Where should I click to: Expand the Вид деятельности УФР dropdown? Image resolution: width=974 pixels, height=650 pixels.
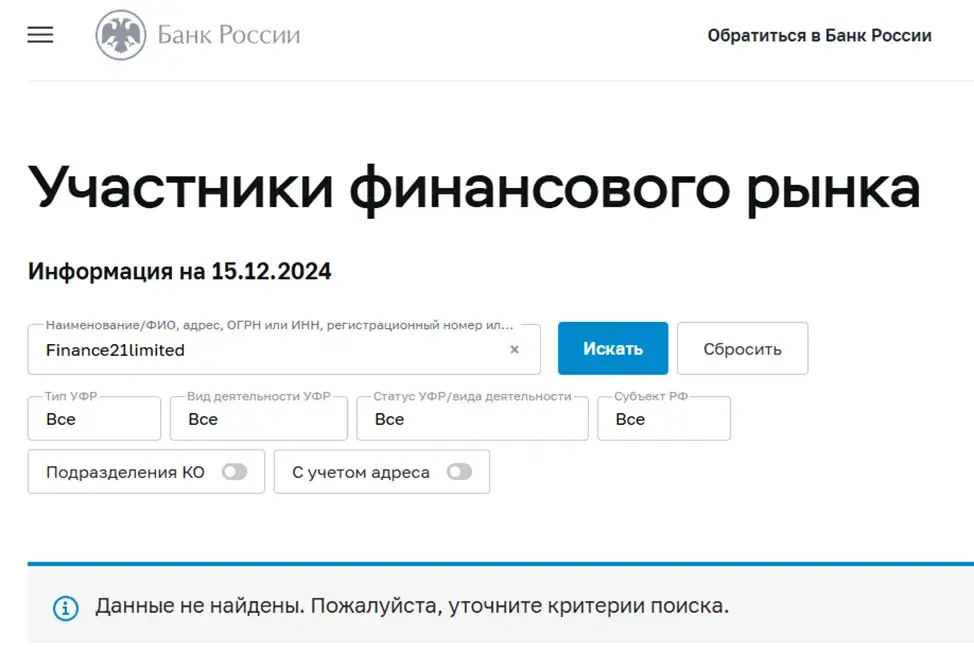[x=259, y=419]
